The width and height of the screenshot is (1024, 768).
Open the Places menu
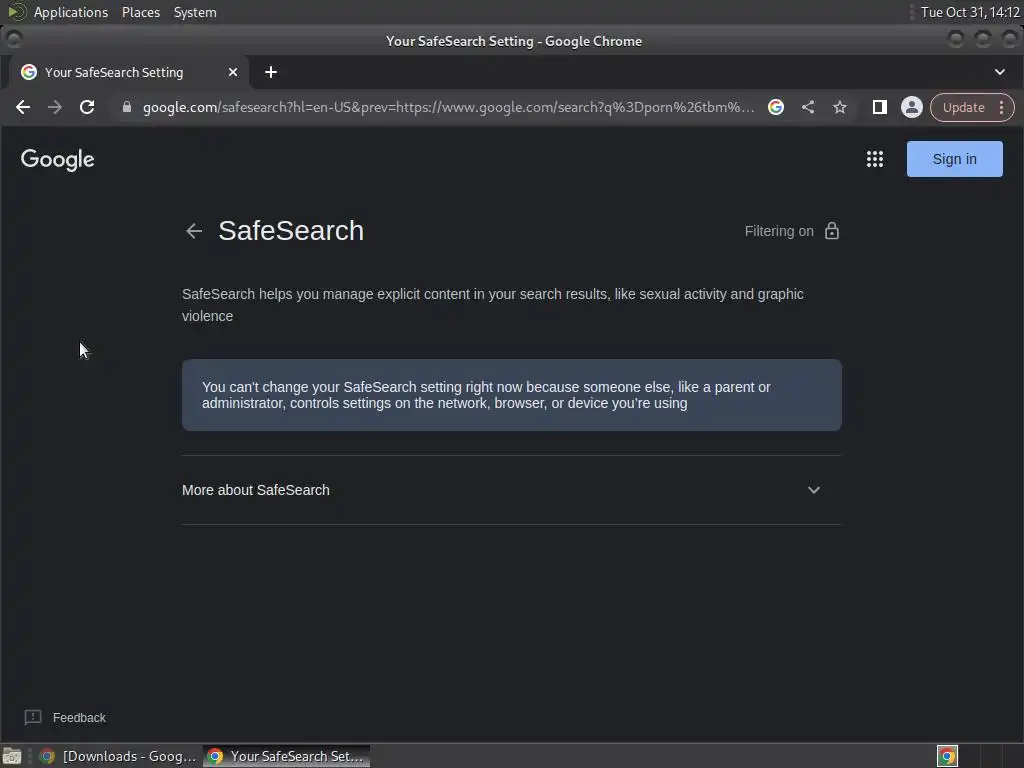(140, 12)
